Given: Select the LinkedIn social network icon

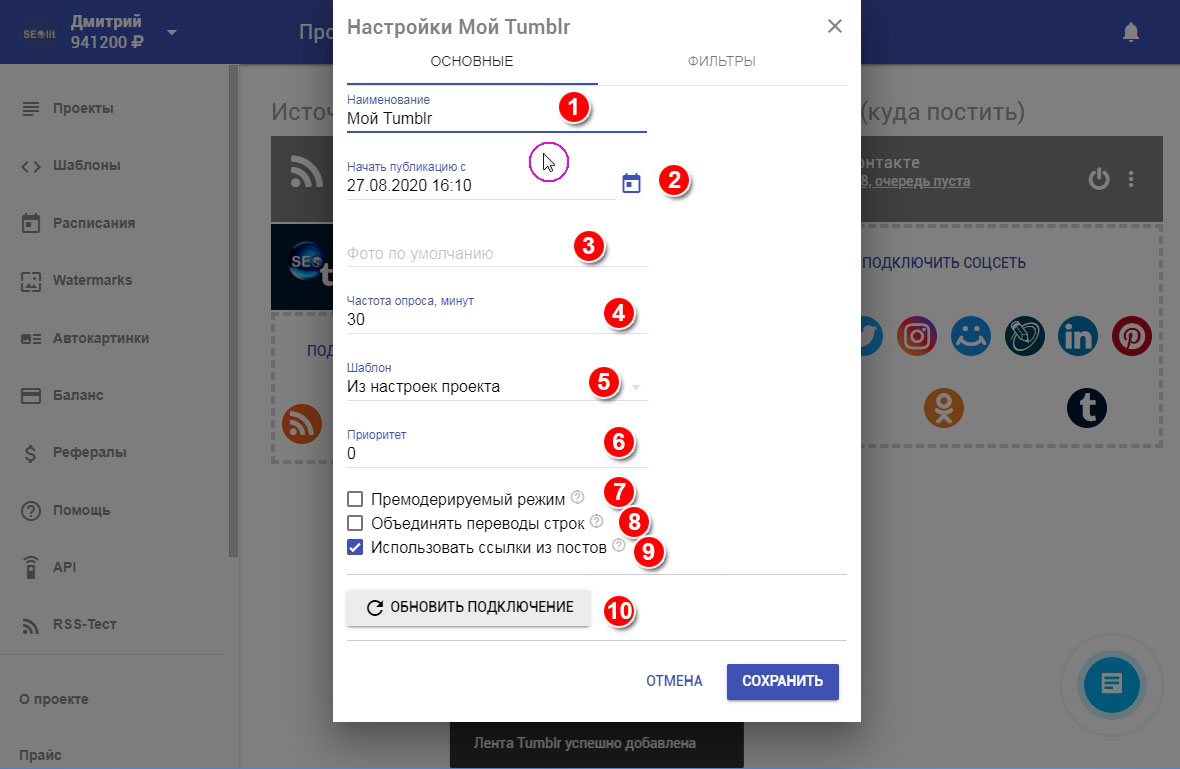Looking at the screenshot, I should tap(1078, 337).
